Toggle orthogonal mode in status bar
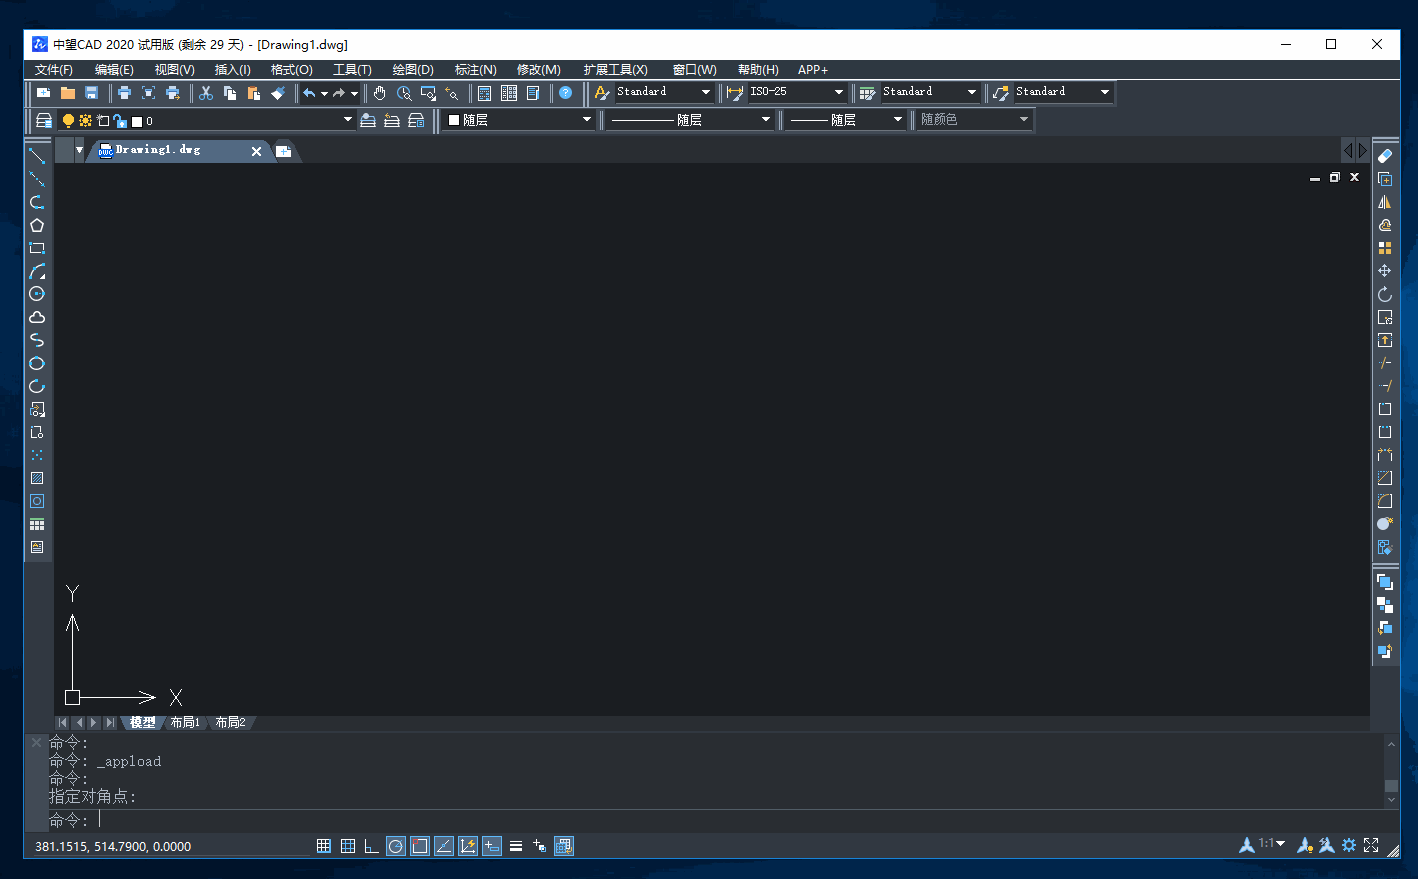This screenshot has width=1418, height=879. (371, 846)
